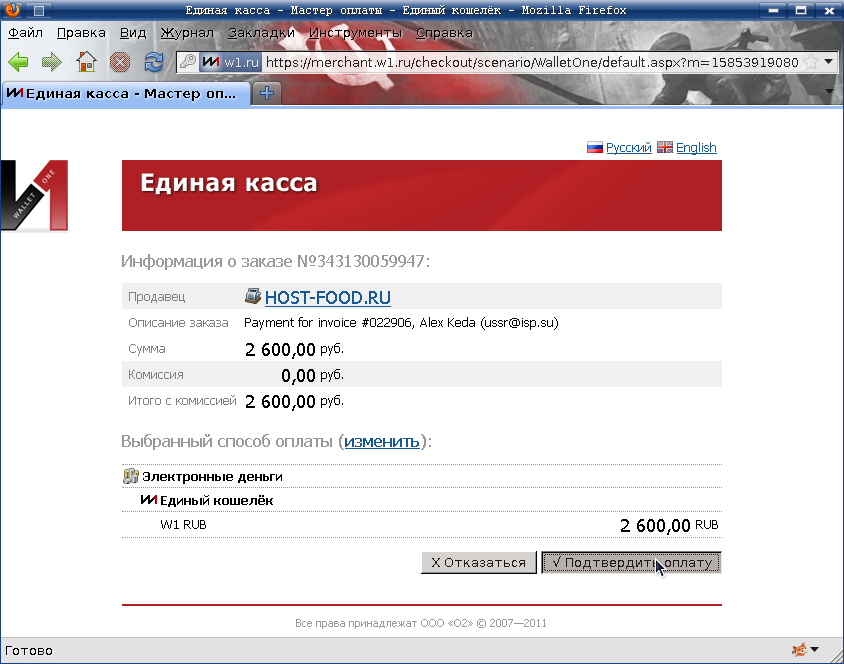This screenshot has height=664, width=844.
Task: Click the seller cash register icon
Action: click(x=253, y=295)
